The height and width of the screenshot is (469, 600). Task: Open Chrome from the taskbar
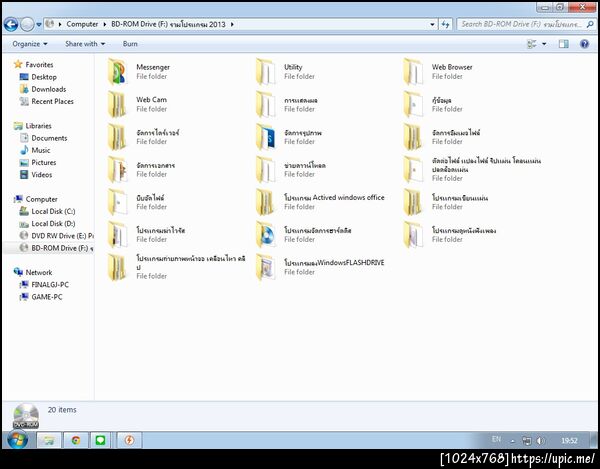pos(76,440)
